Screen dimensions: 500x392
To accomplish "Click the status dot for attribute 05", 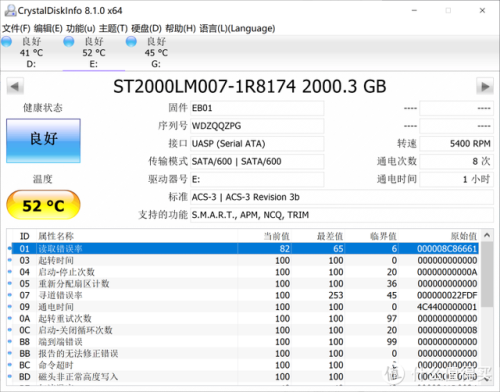I will point(10,284).
